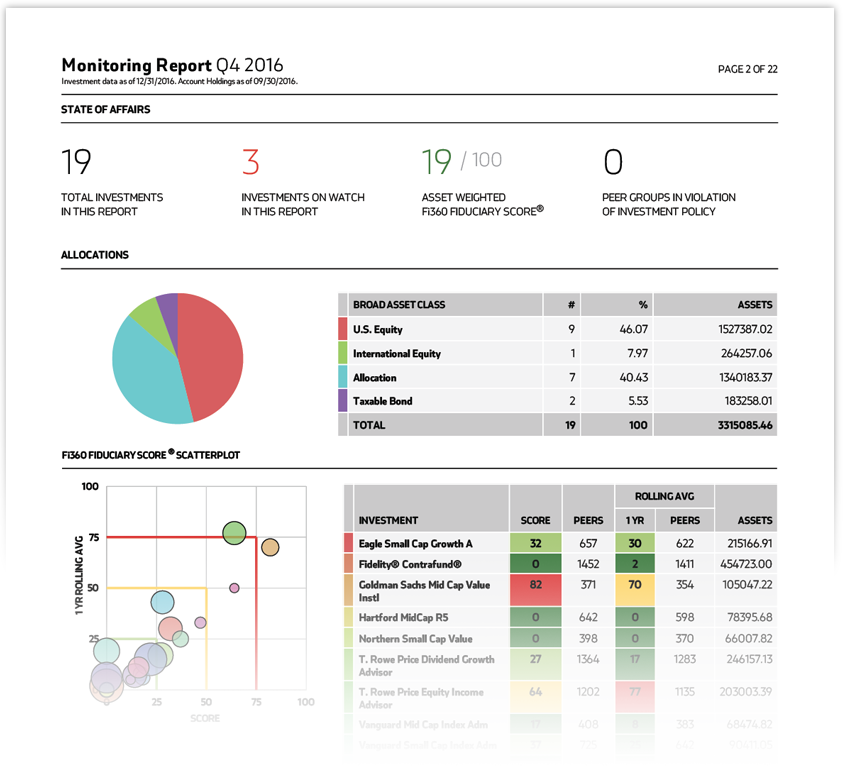
Task: Click the 'INVESTMENT' column header
Action: click(388, 520)
